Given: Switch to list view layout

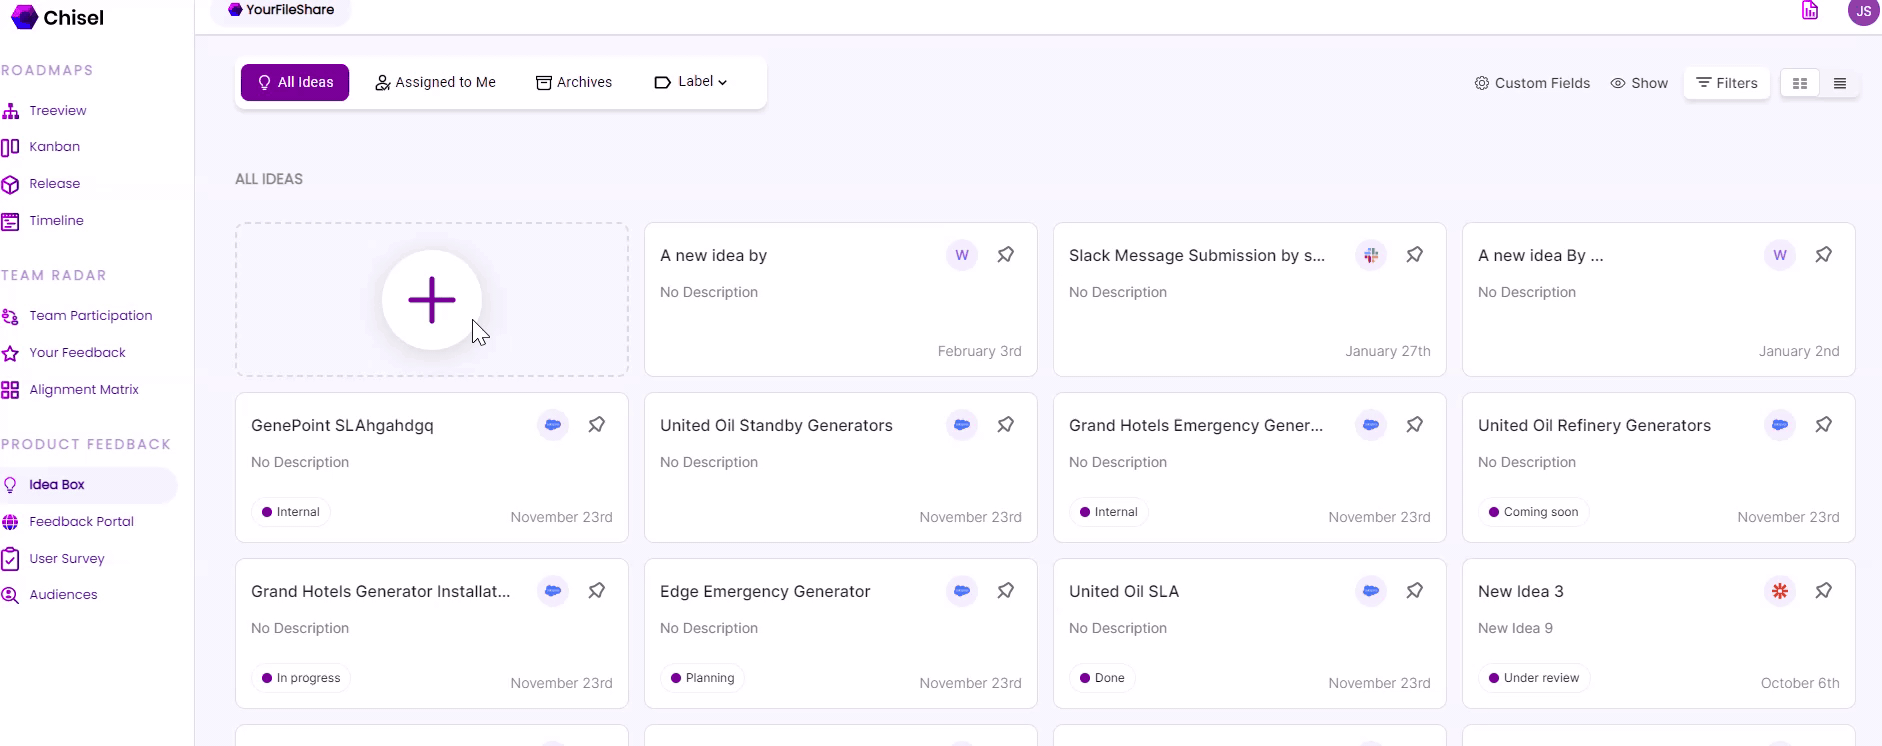Looking at the screenshot, I should pyautogui.click(x=1840, y=84).
